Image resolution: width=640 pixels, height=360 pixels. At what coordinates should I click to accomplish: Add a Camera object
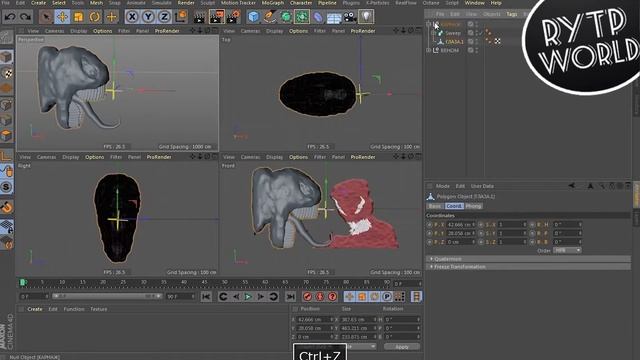350,17
